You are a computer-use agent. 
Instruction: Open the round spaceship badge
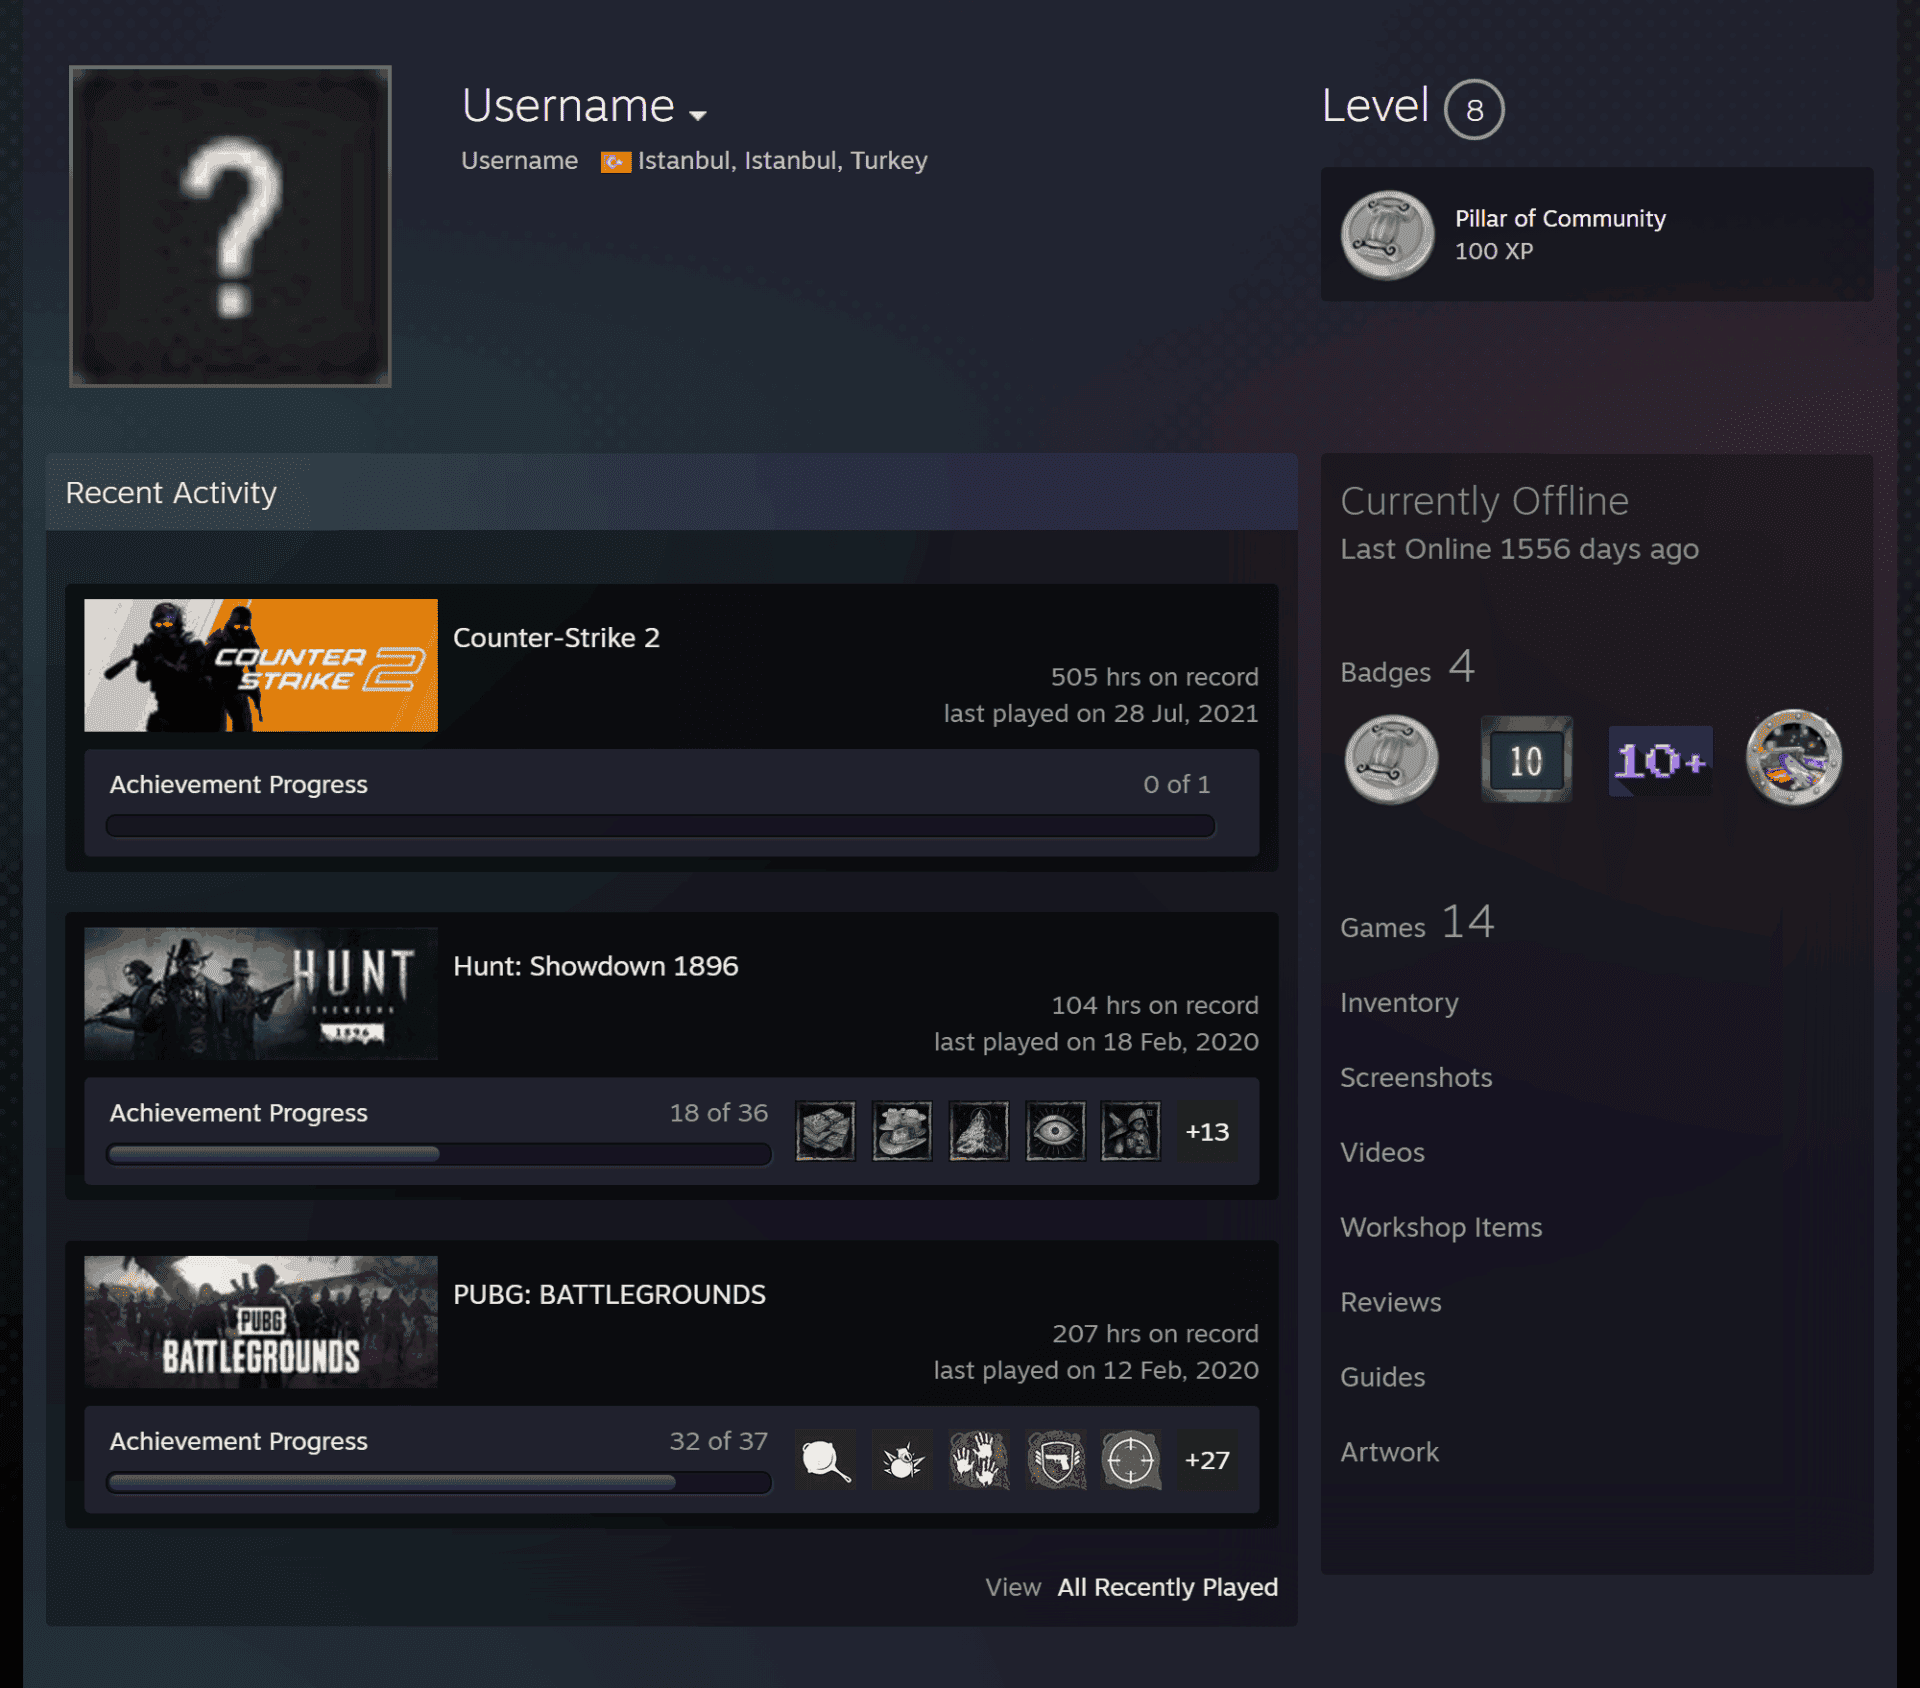(1794, 758)
